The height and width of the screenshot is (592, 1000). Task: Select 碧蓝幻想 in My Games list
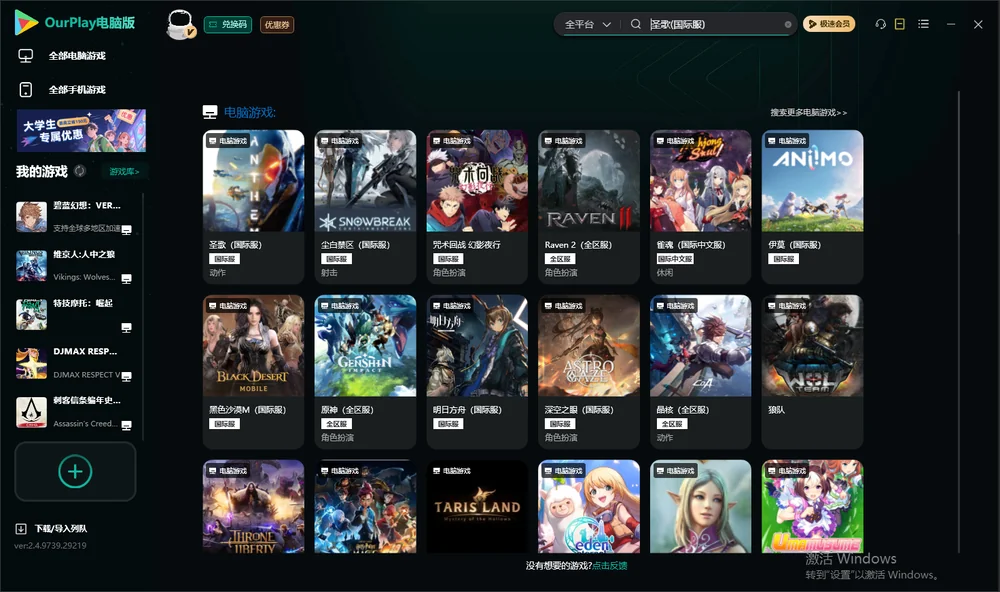pyautogui.click(x=75, y=217)
